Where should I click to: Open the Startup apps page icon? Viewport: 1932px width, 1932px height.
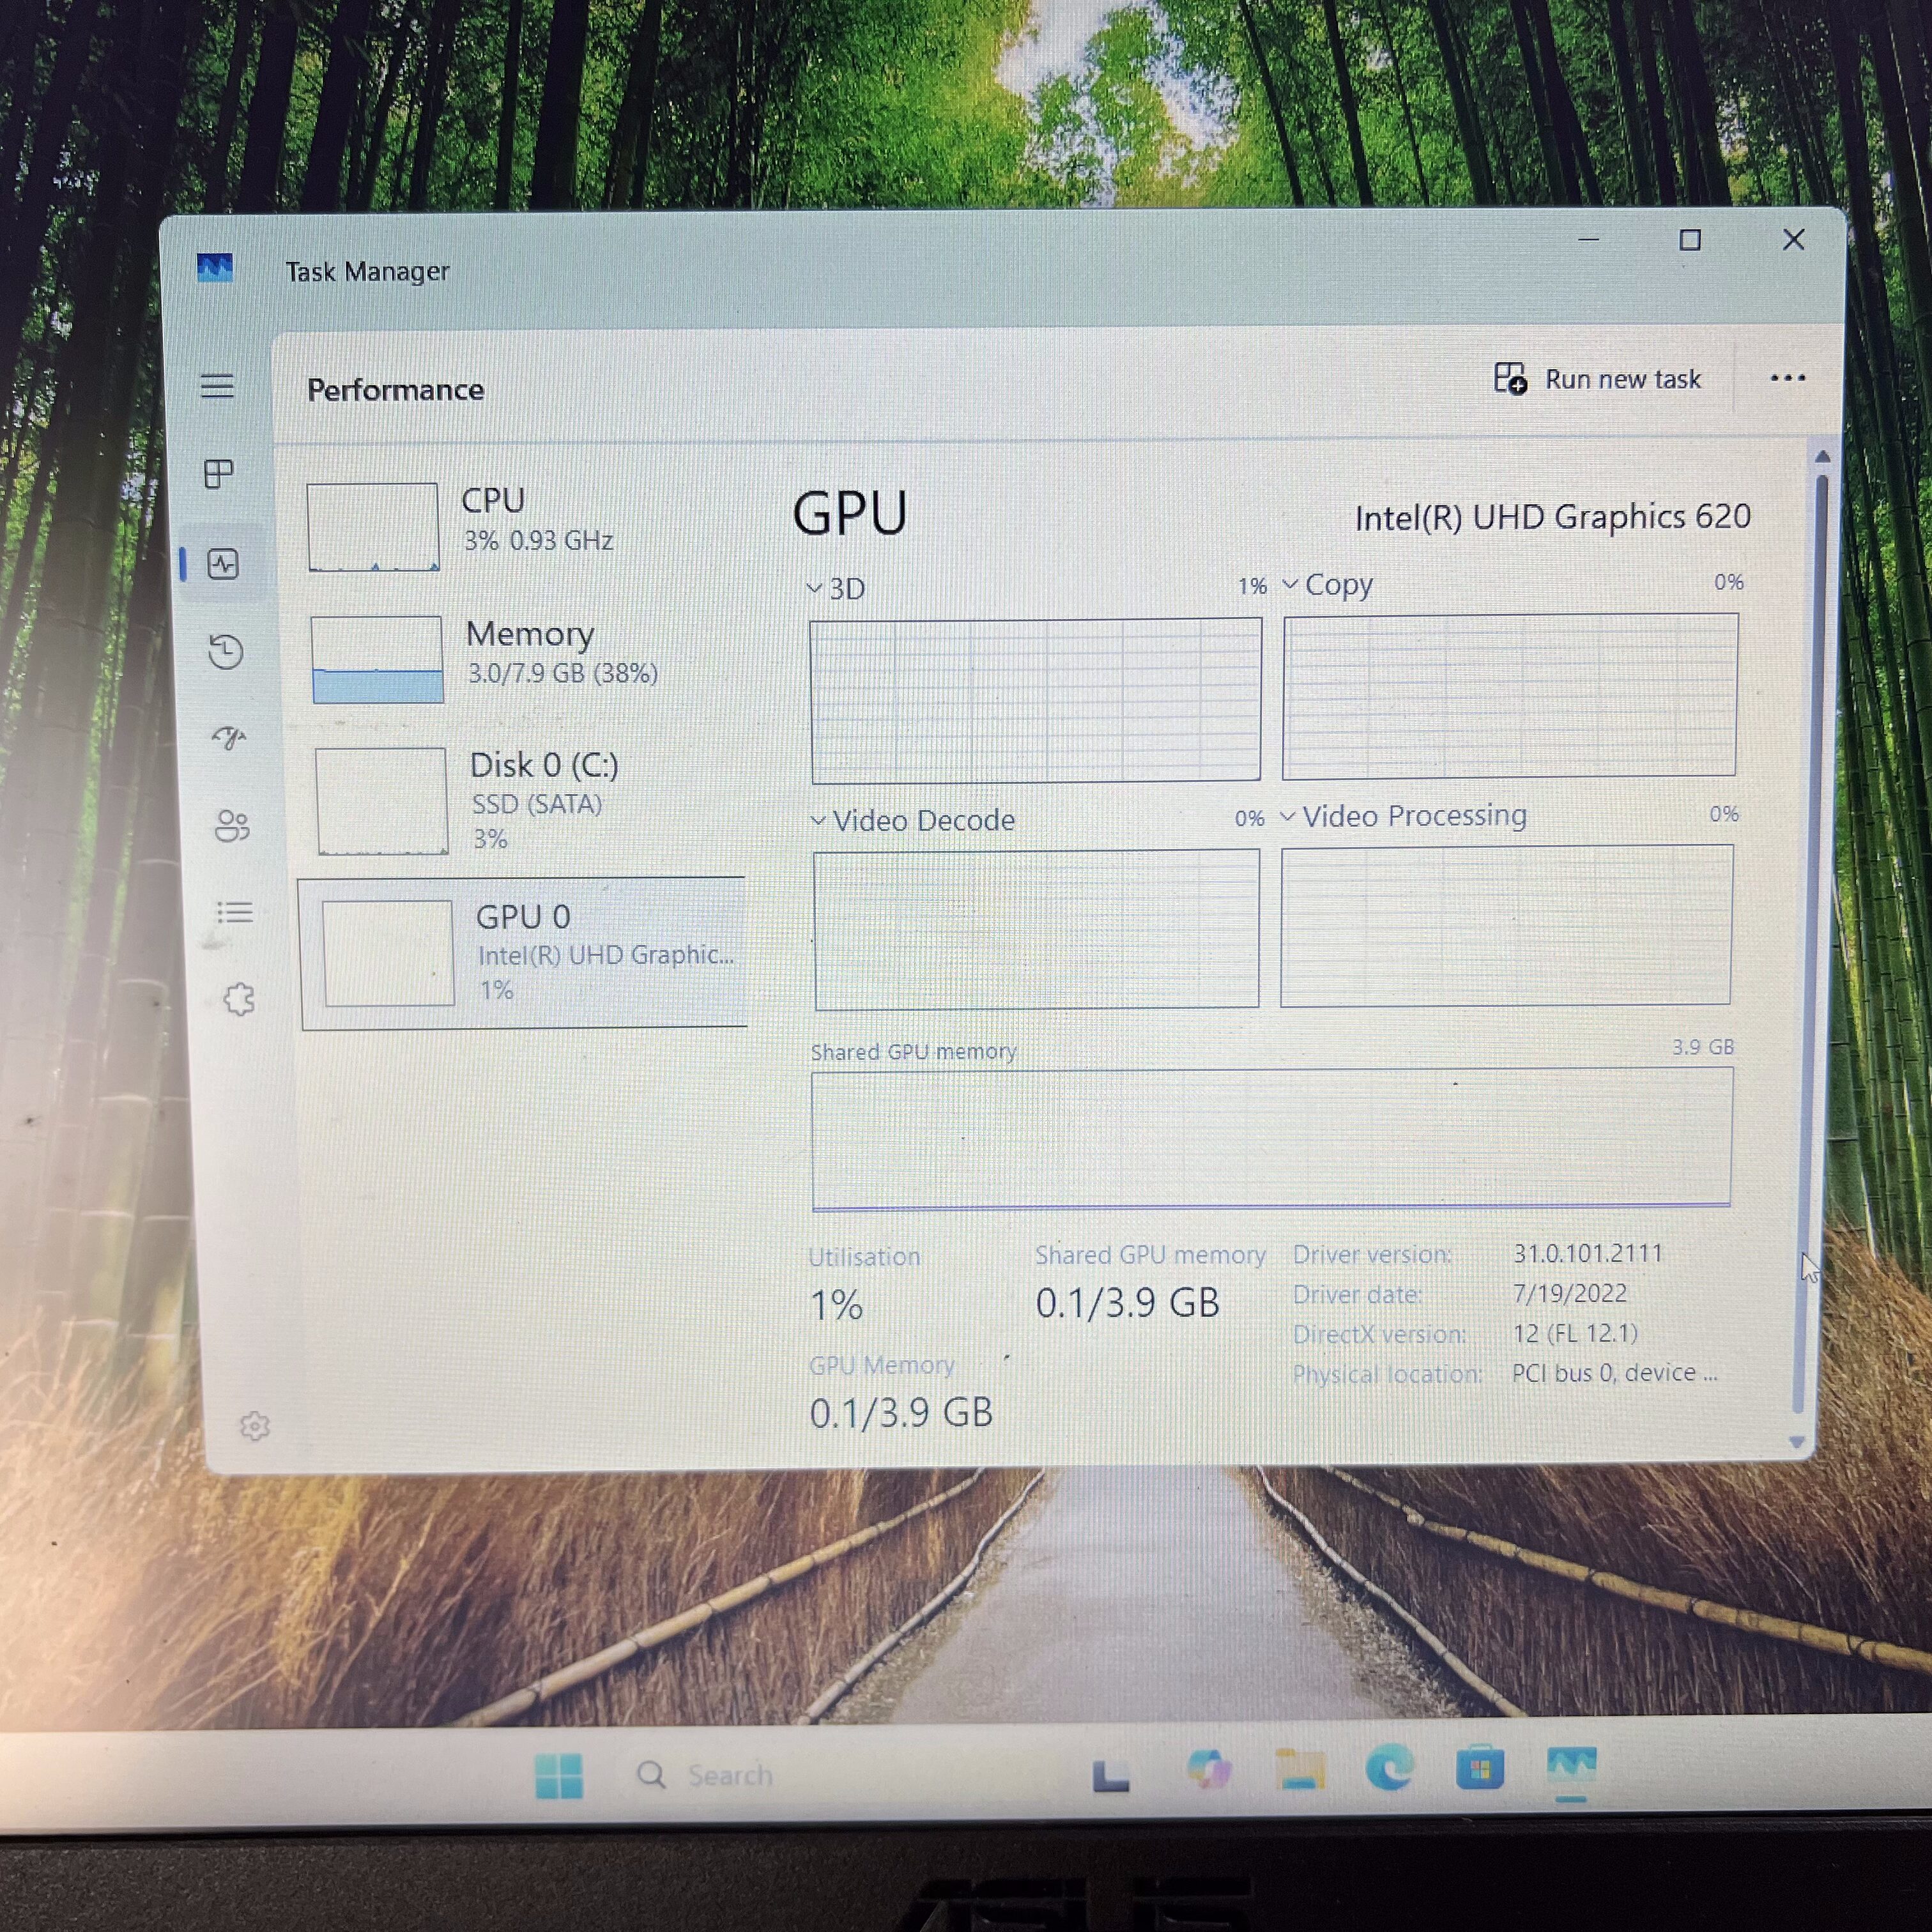tap(229, 738)
